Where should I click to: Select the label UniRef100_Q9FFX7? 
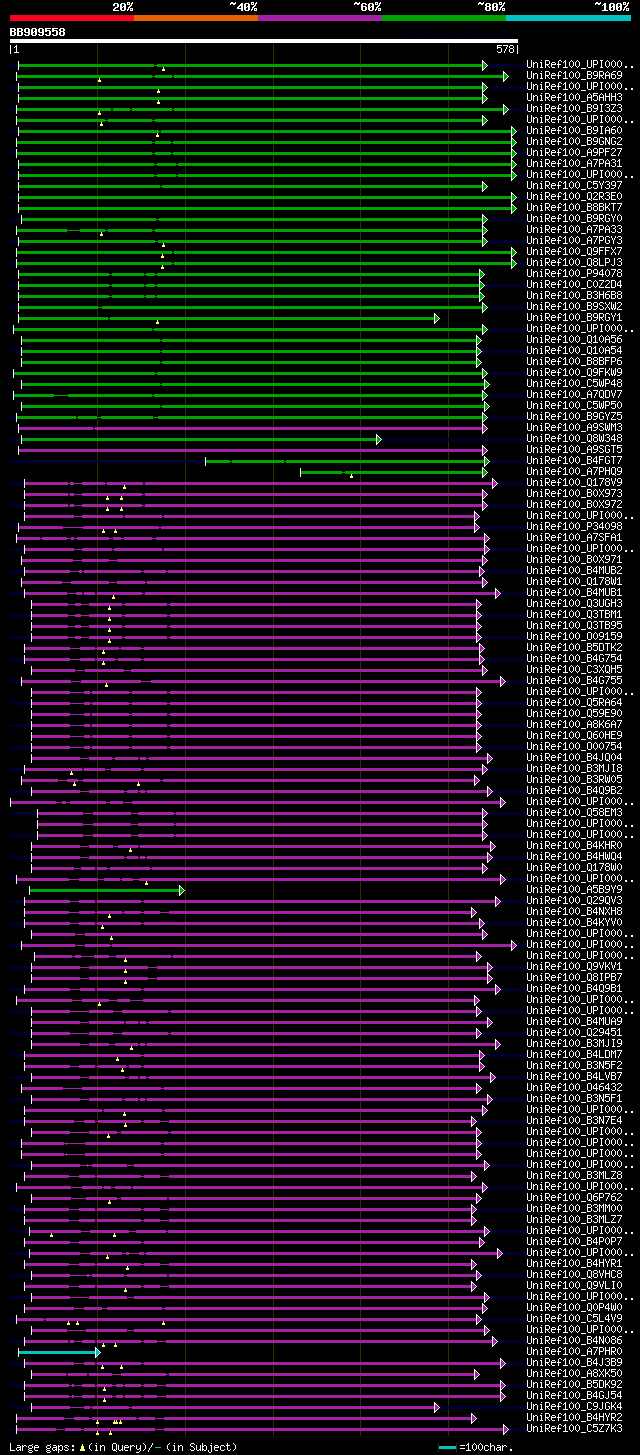pyautogui.click(x=574, y=251)
